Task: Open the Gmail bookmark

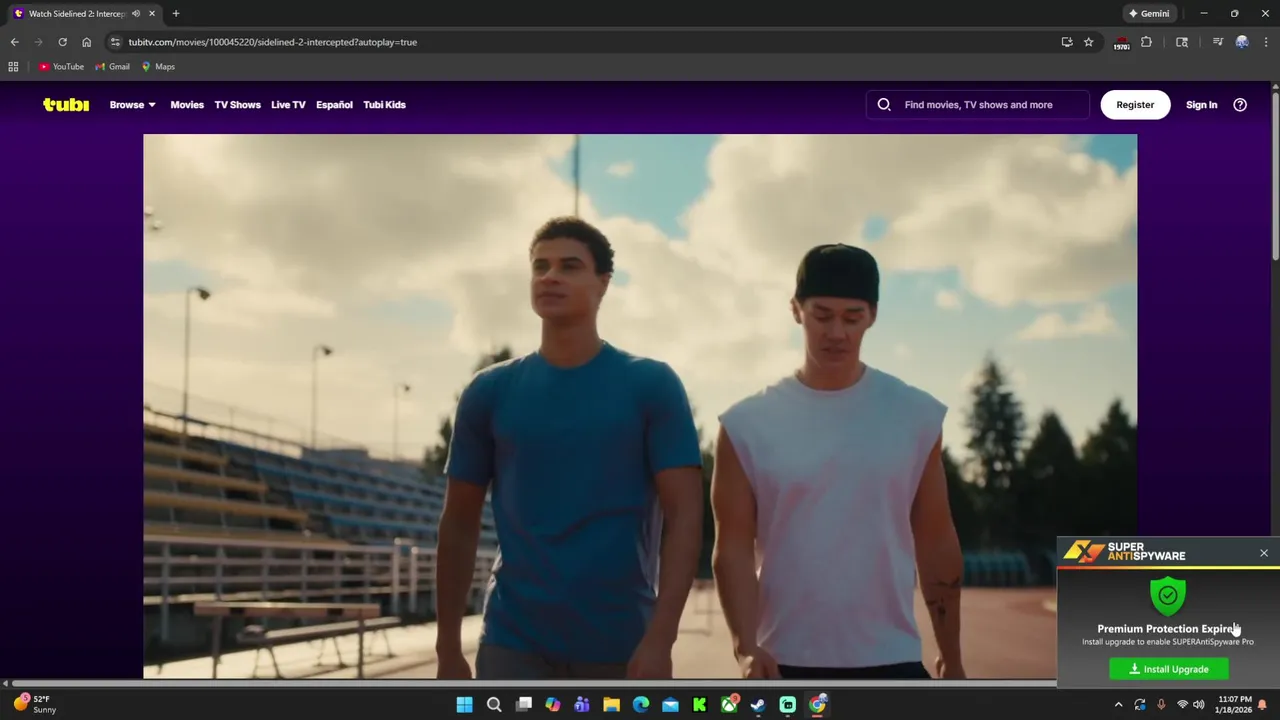Action: coord(112,67)
